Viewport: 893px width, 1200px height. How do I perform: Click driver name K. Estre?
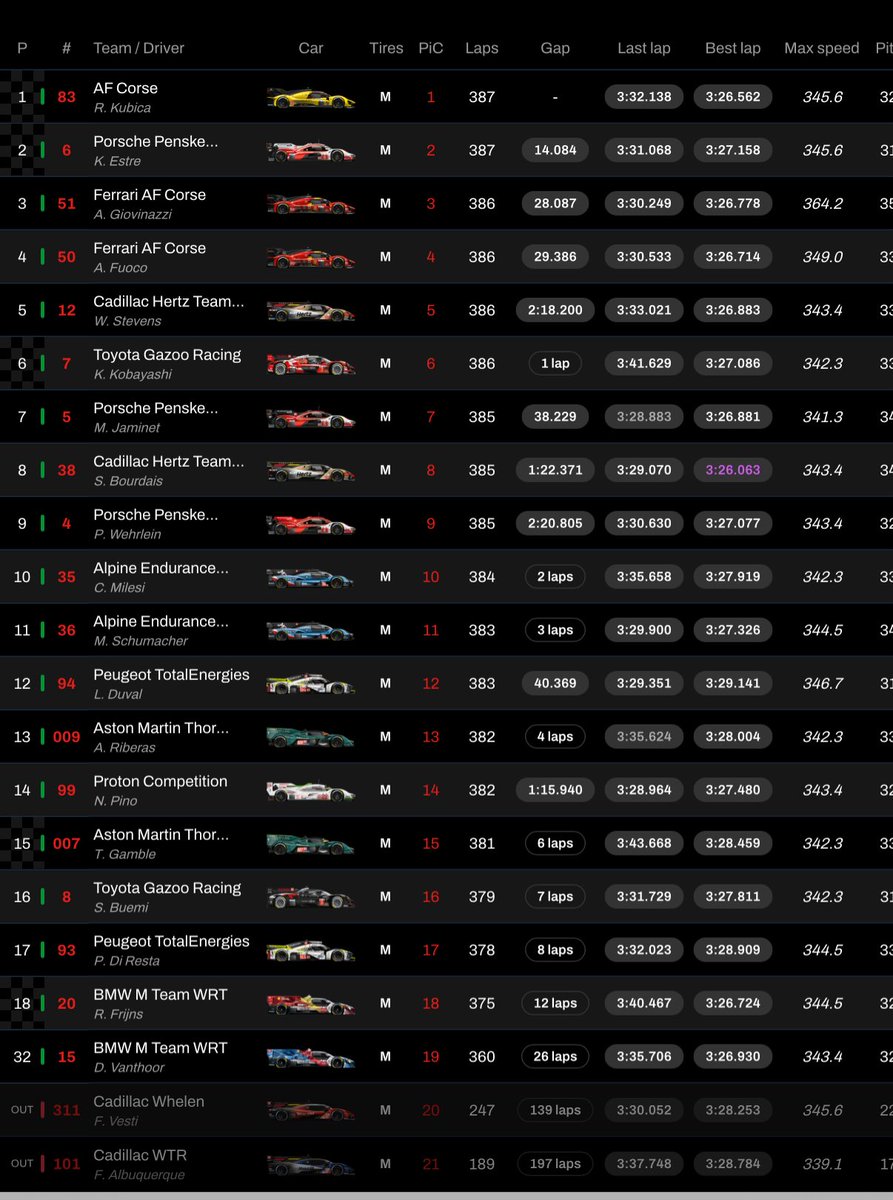click(x=117, y=161)
